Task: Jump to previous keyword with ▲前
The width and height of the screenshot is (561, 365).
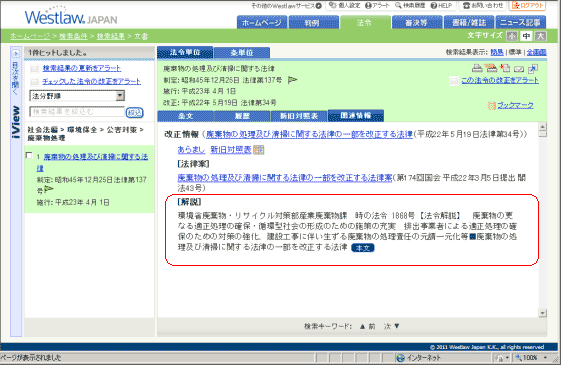Action: tap(368, 326)
